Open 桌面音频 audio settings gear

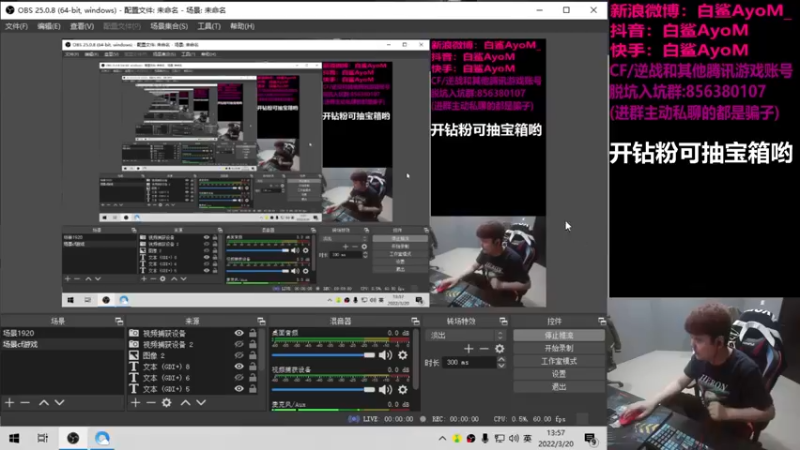[x=403, y=355]
